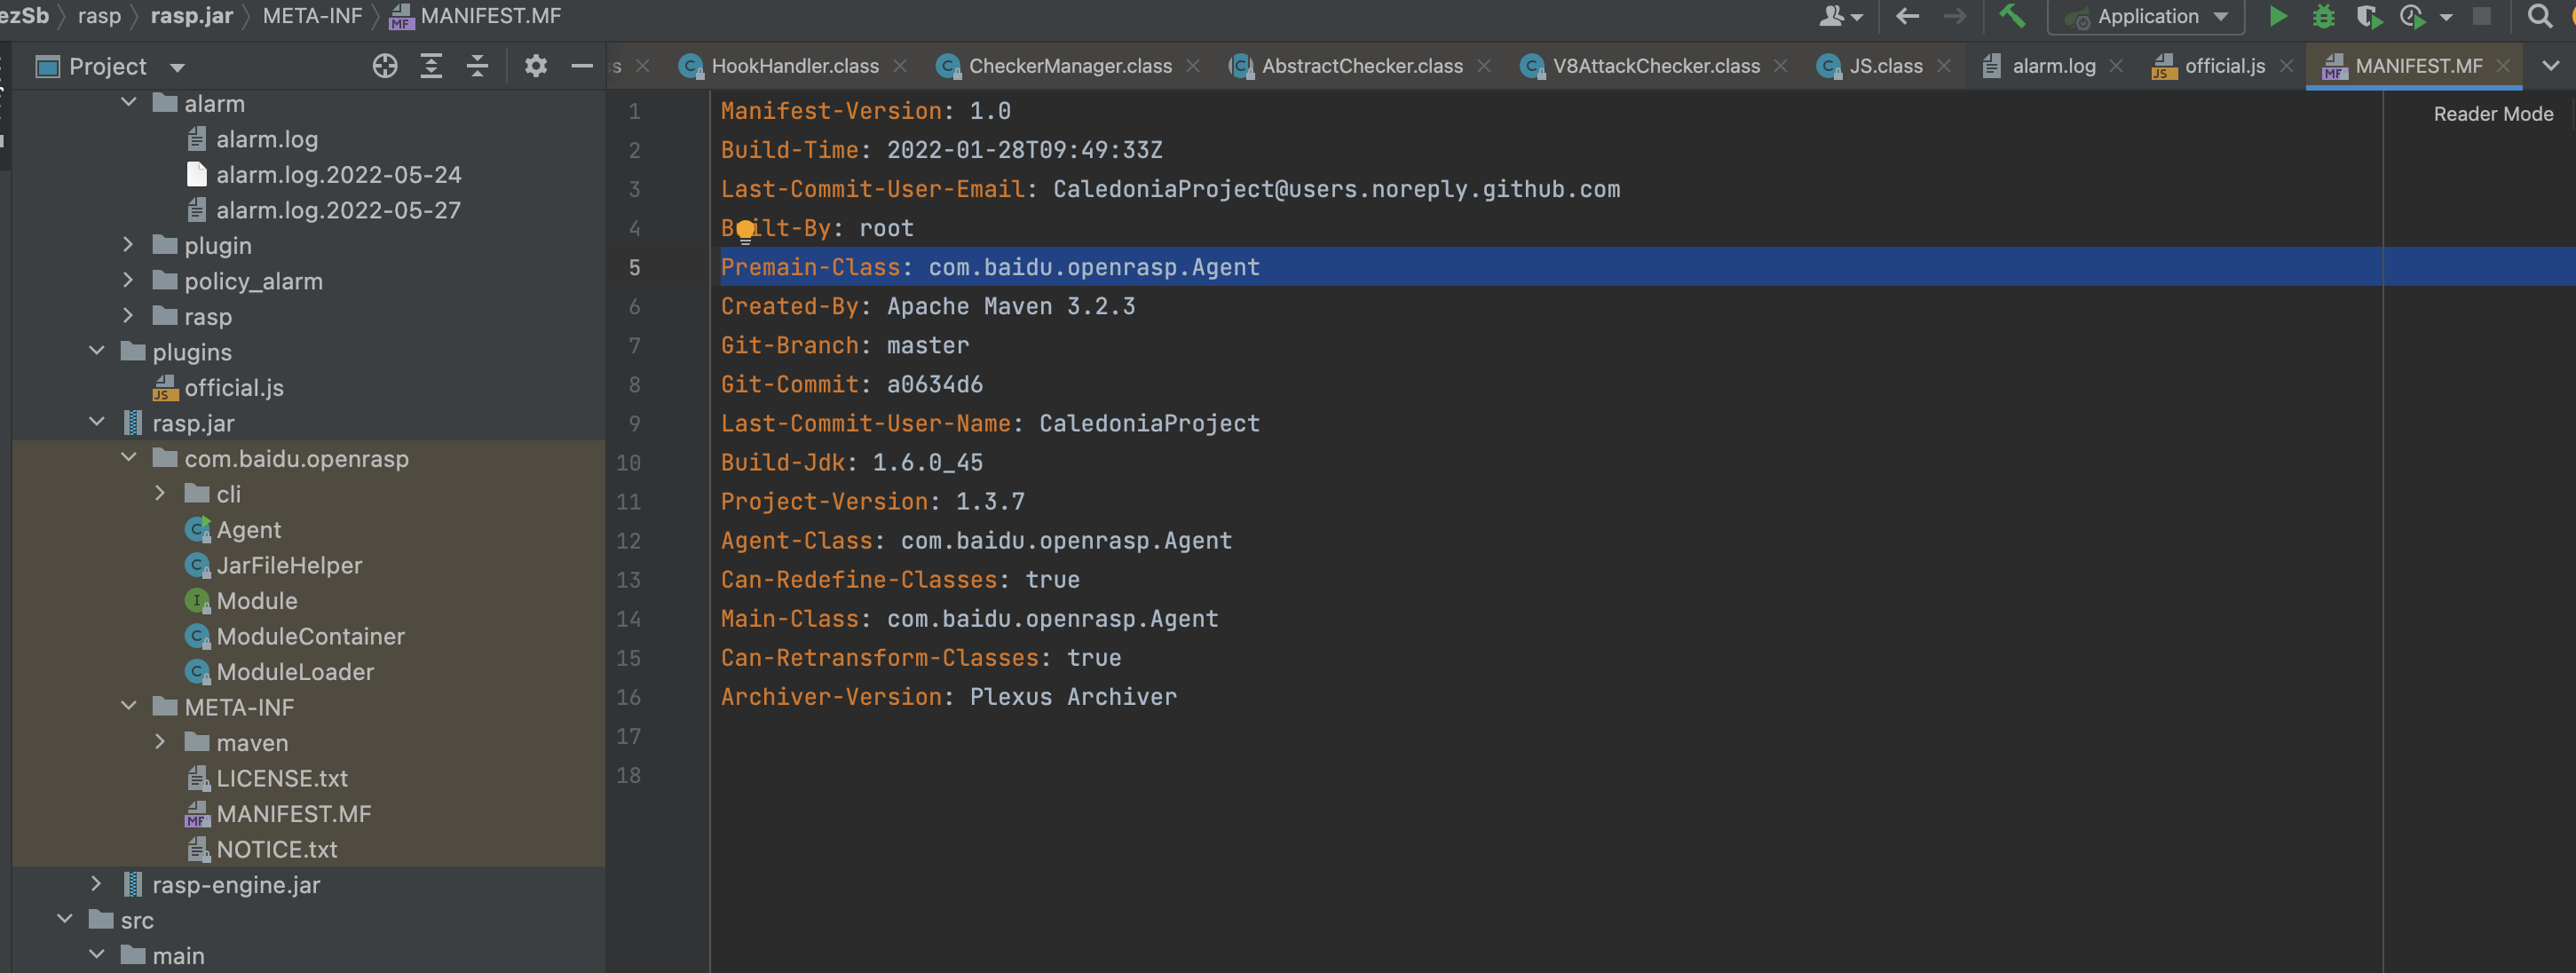Click the Debug bug icon
Image resolution: width=2576 pixels, height=973 pixels.
click(x=2323, y=16)
